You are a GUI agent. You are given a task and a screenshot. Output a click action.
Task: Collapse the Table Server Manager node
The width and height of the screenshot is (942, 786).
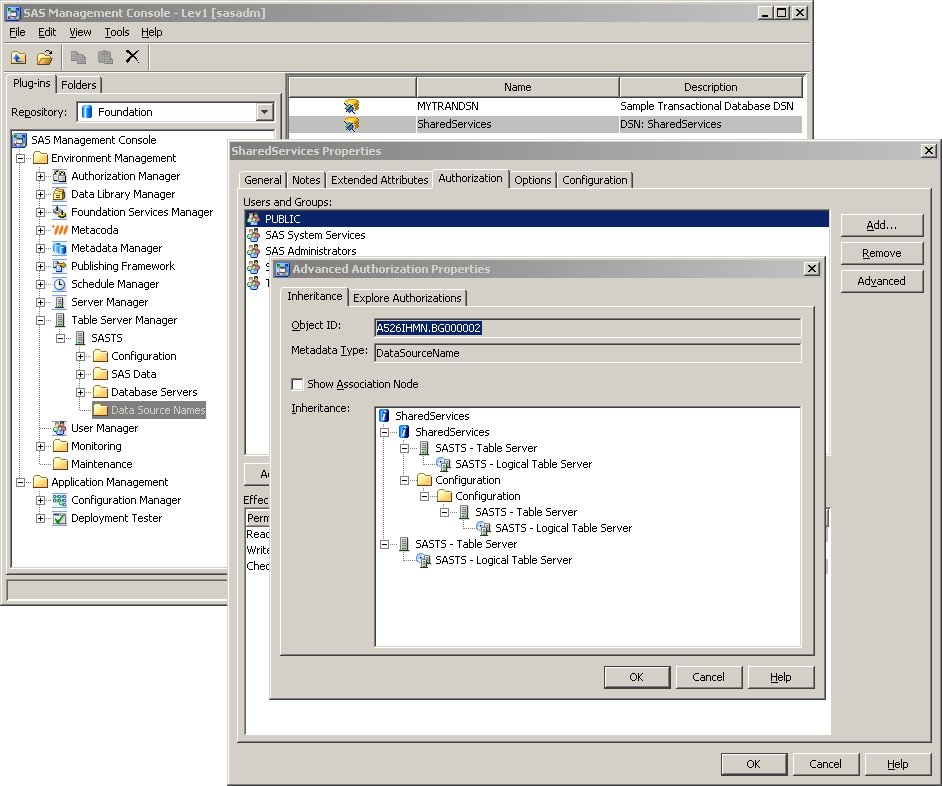[x=40, y=320]
